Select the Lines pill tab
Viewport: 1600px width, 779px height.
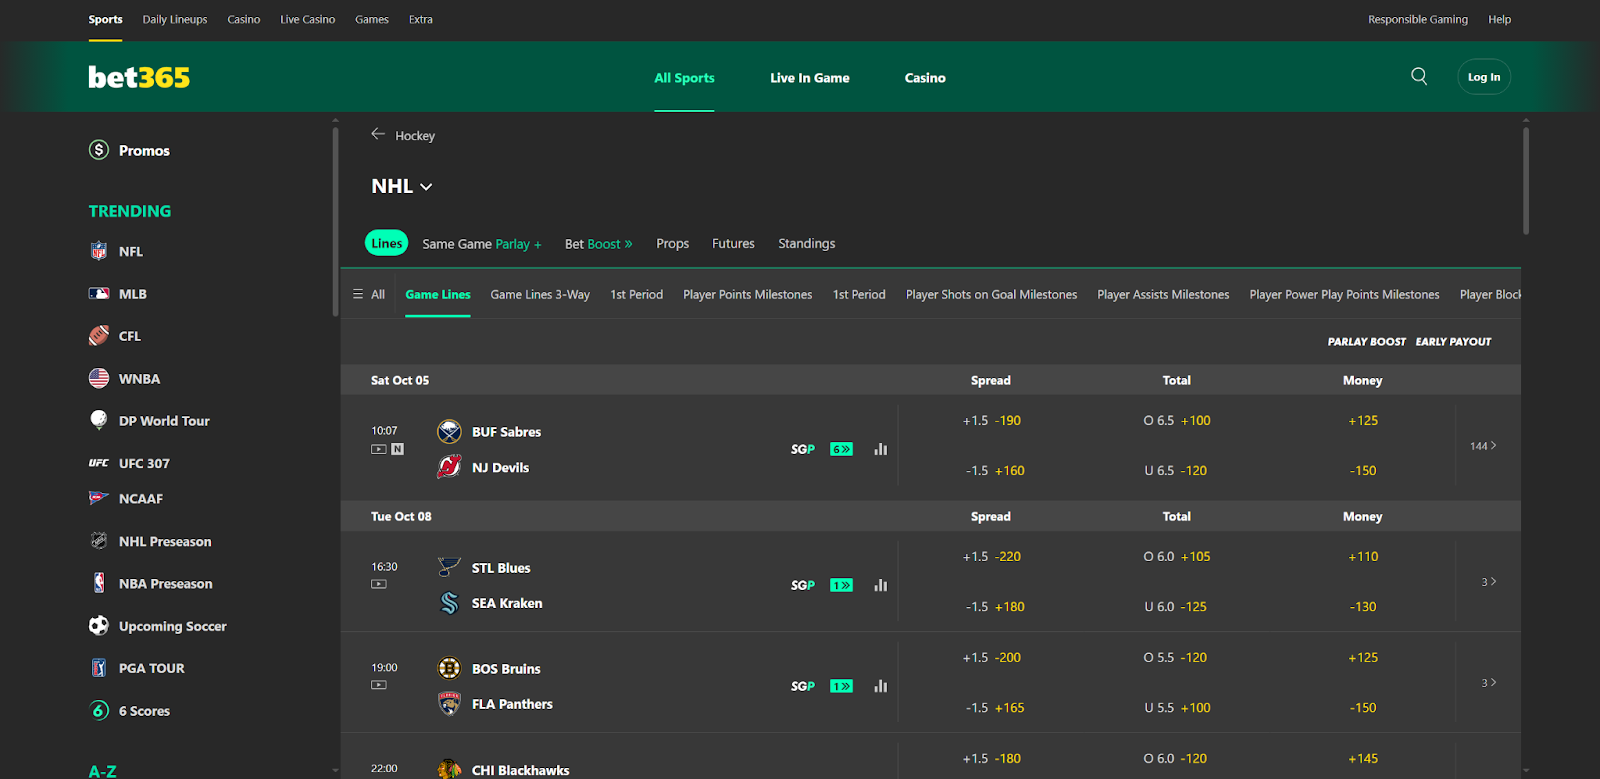coord(386,243)
